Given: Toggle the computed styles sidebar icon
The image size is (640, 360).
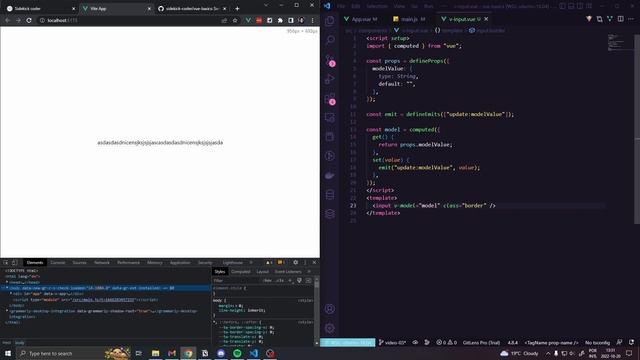Looking at the screenshot, I should (x=309, y=280).
